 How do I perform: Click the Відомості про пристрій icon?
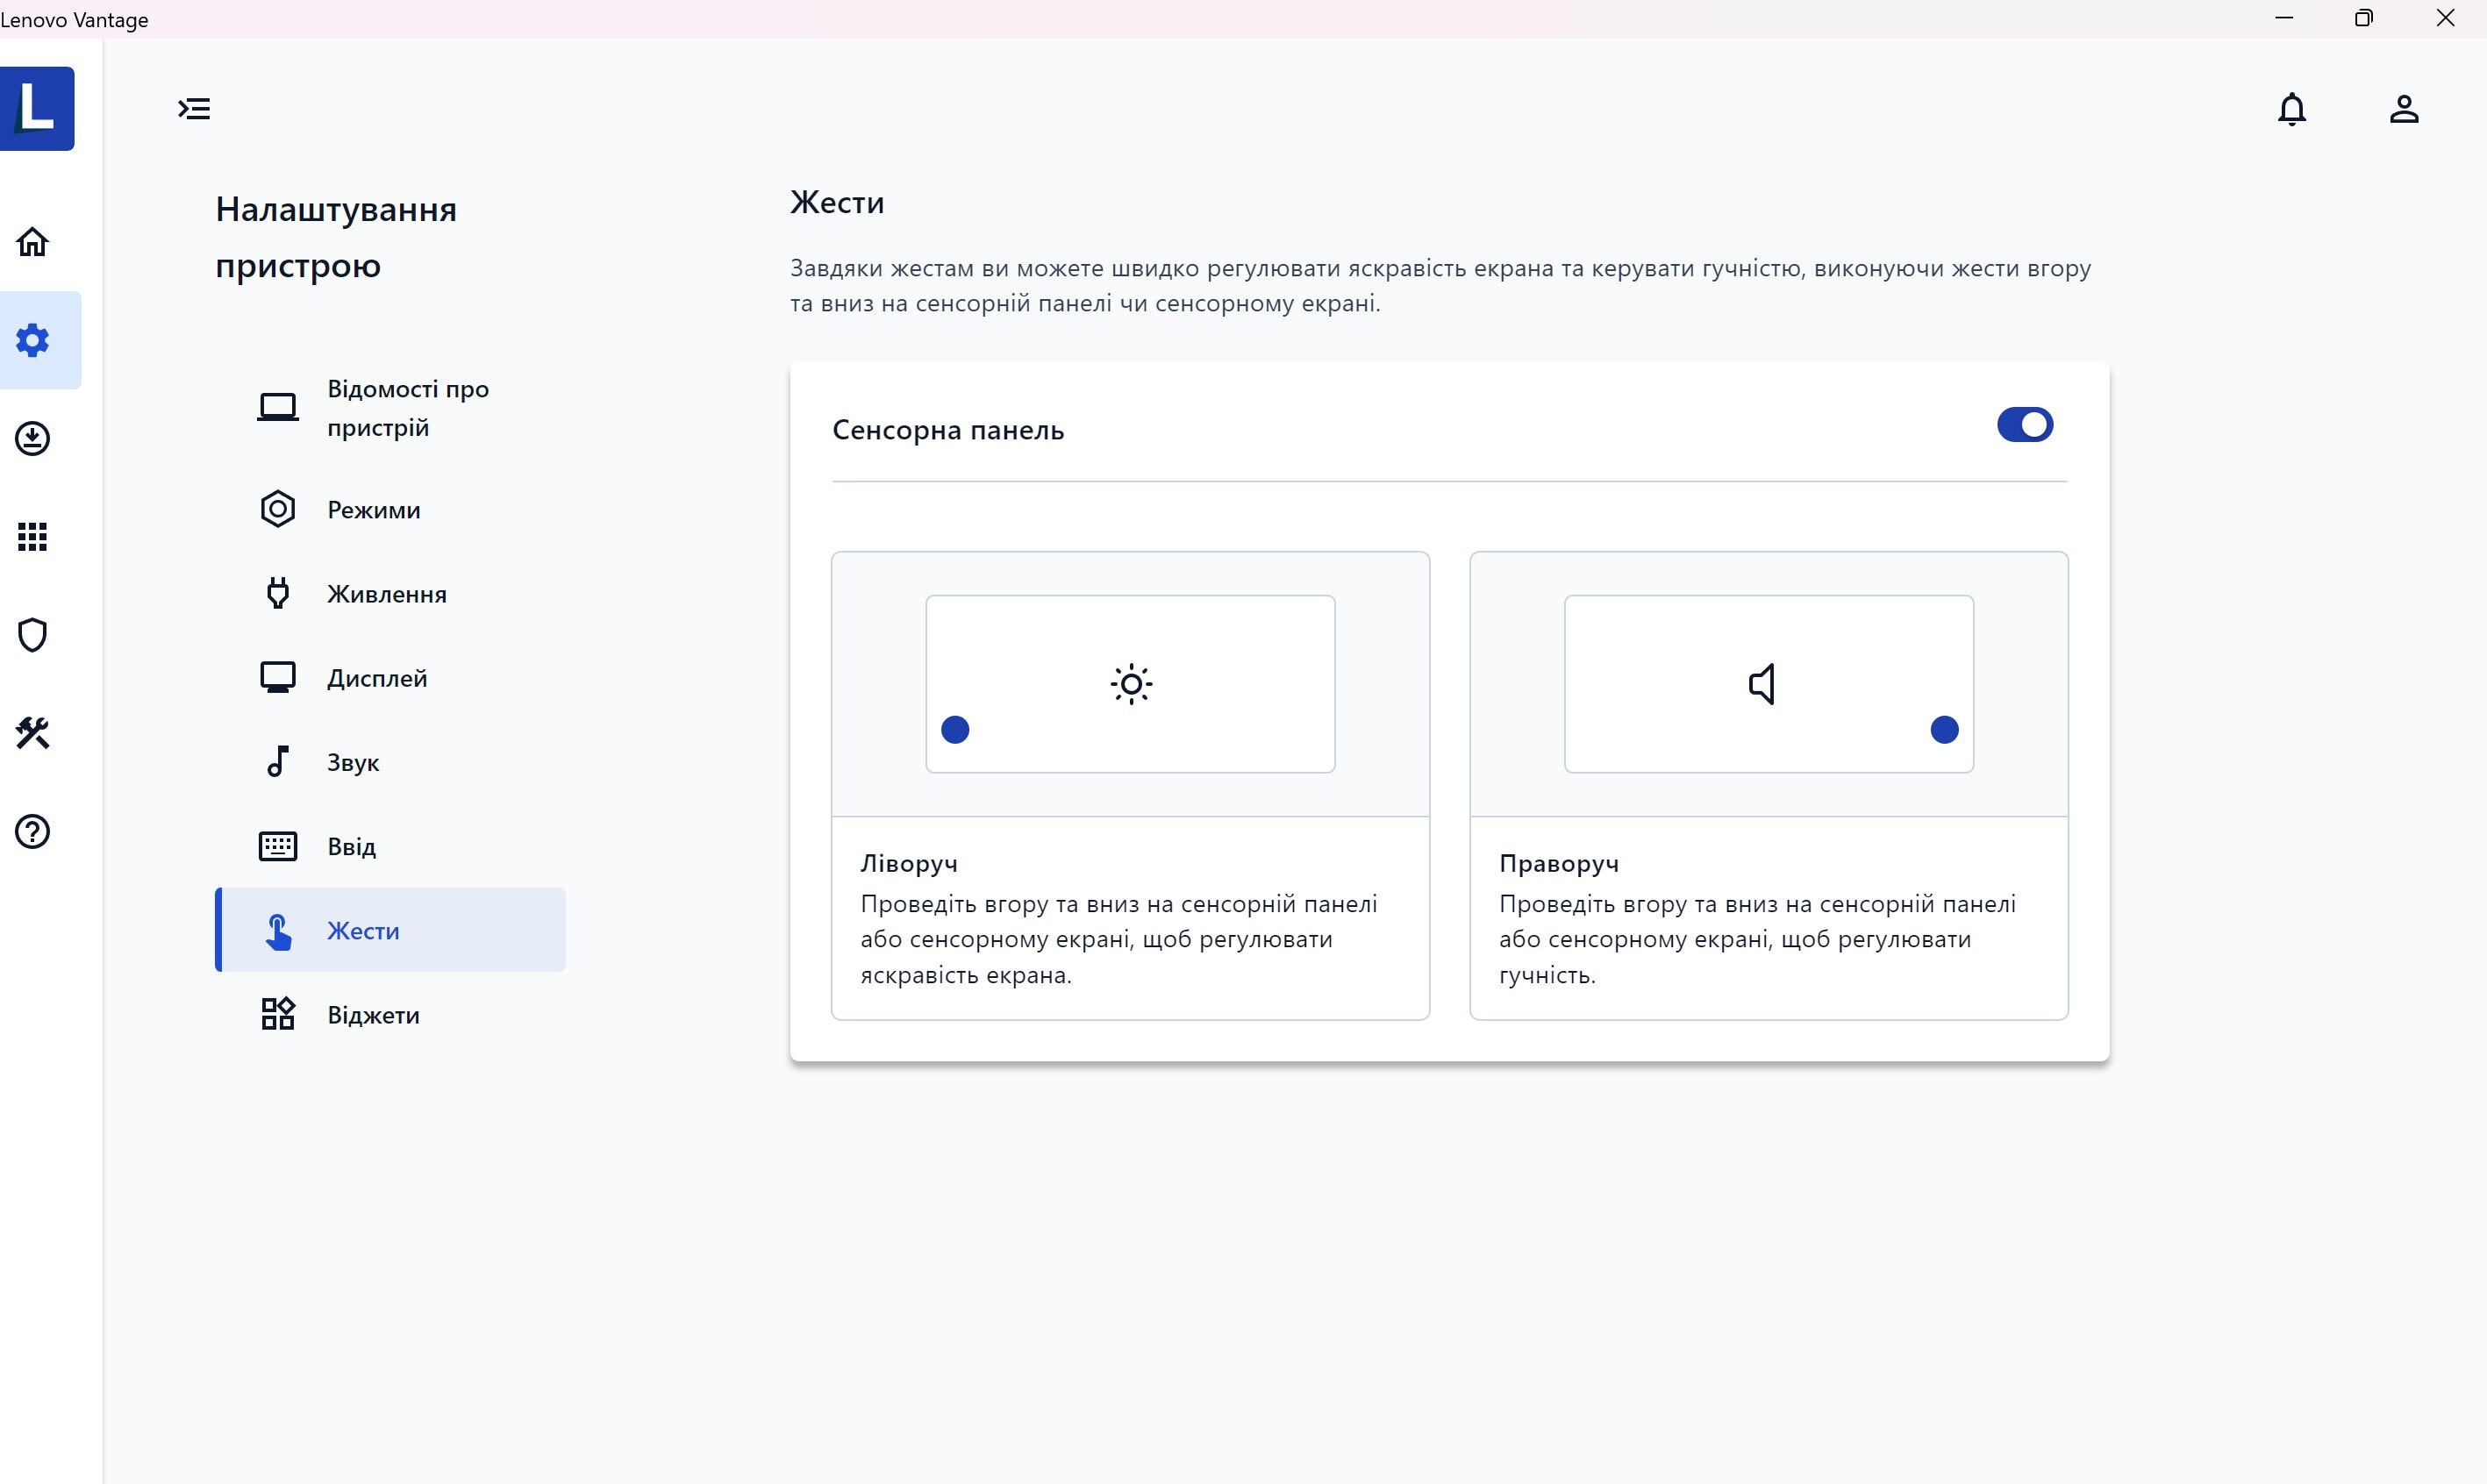(277, 404)
